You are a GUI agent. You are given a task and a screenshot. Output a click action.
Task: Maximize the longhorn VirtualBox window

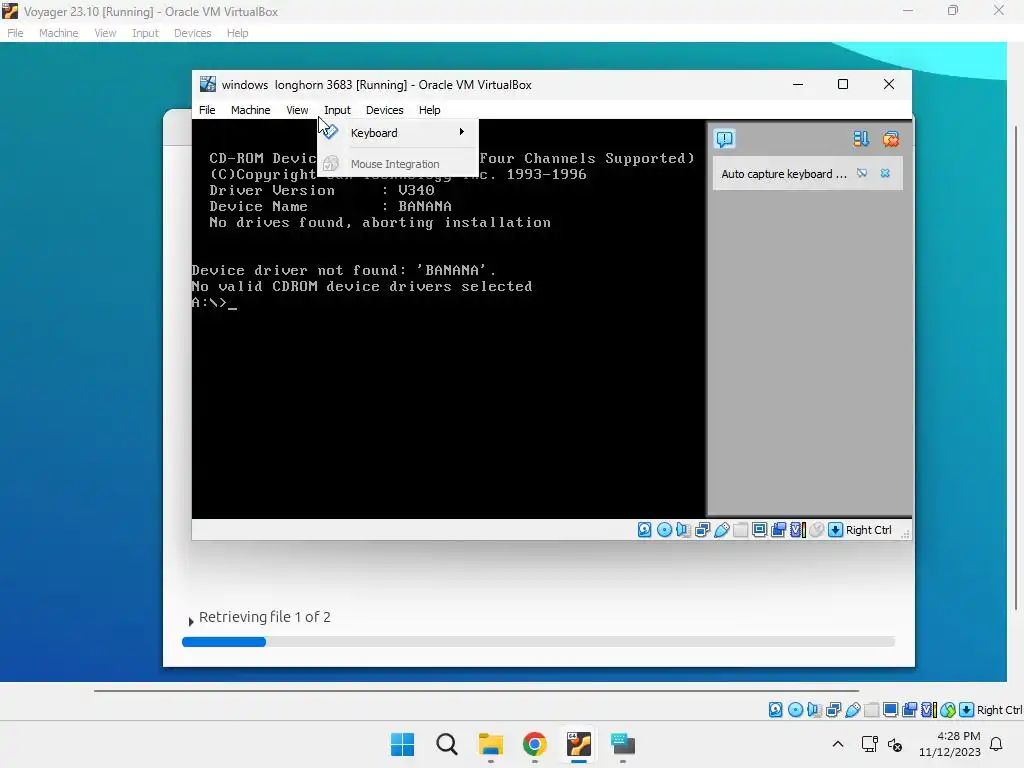coord(843,84)
